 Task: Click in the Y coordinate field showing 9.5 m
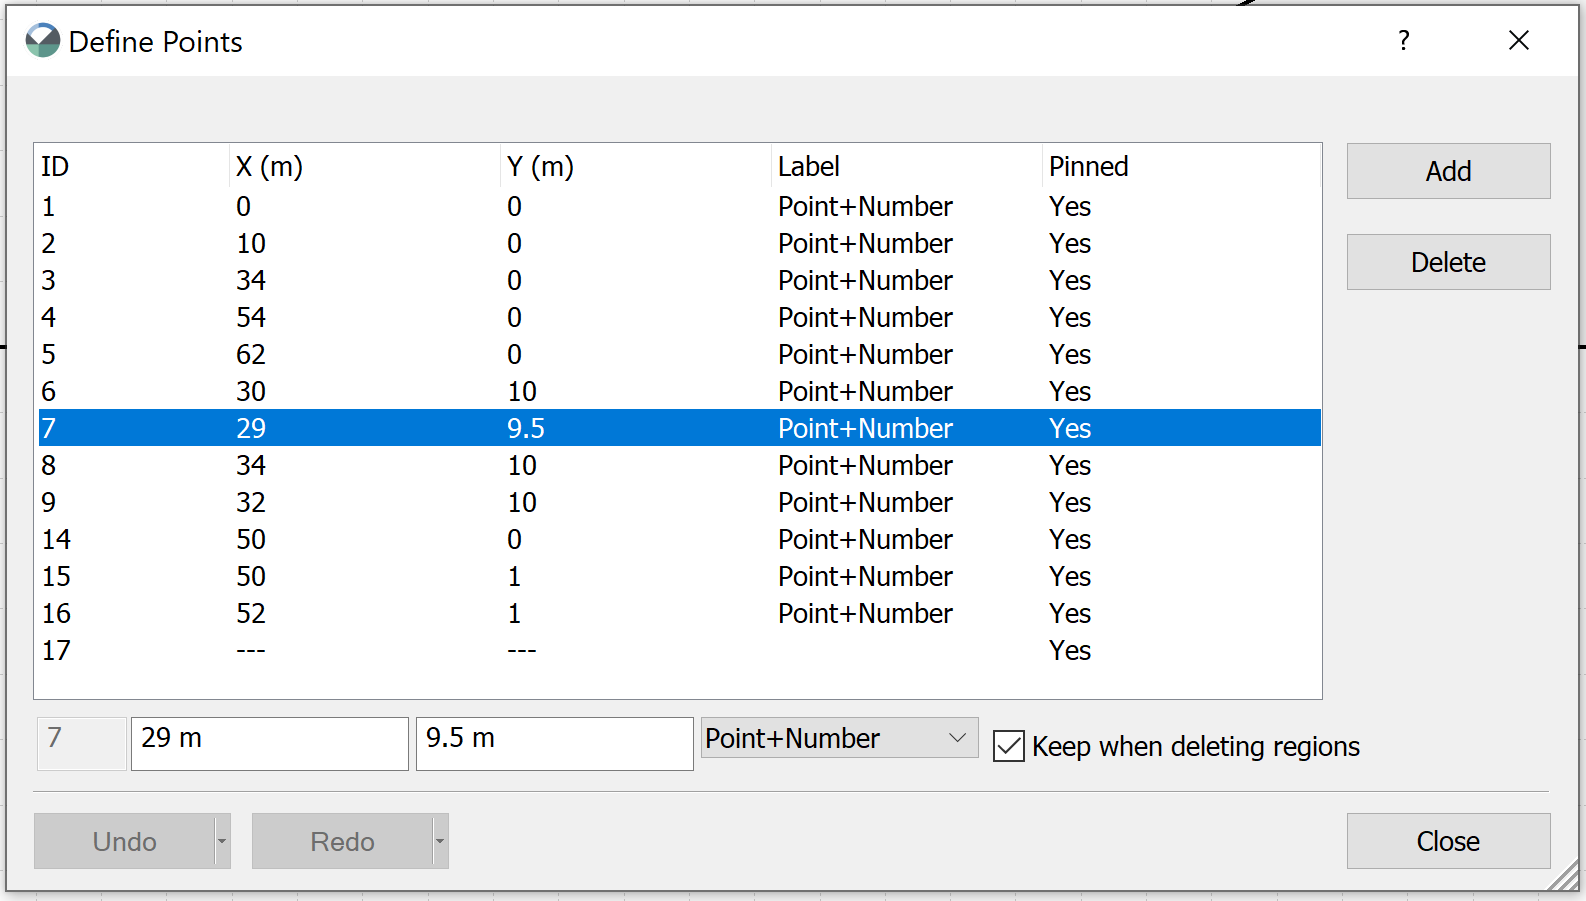coord(554,743)
